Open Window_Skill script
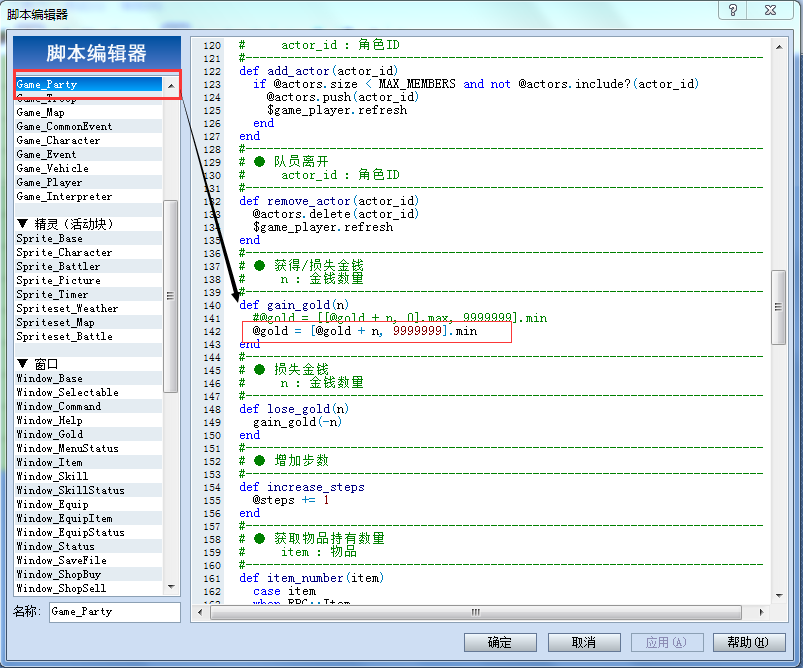 pyautogui.click(x=89, y=476)
